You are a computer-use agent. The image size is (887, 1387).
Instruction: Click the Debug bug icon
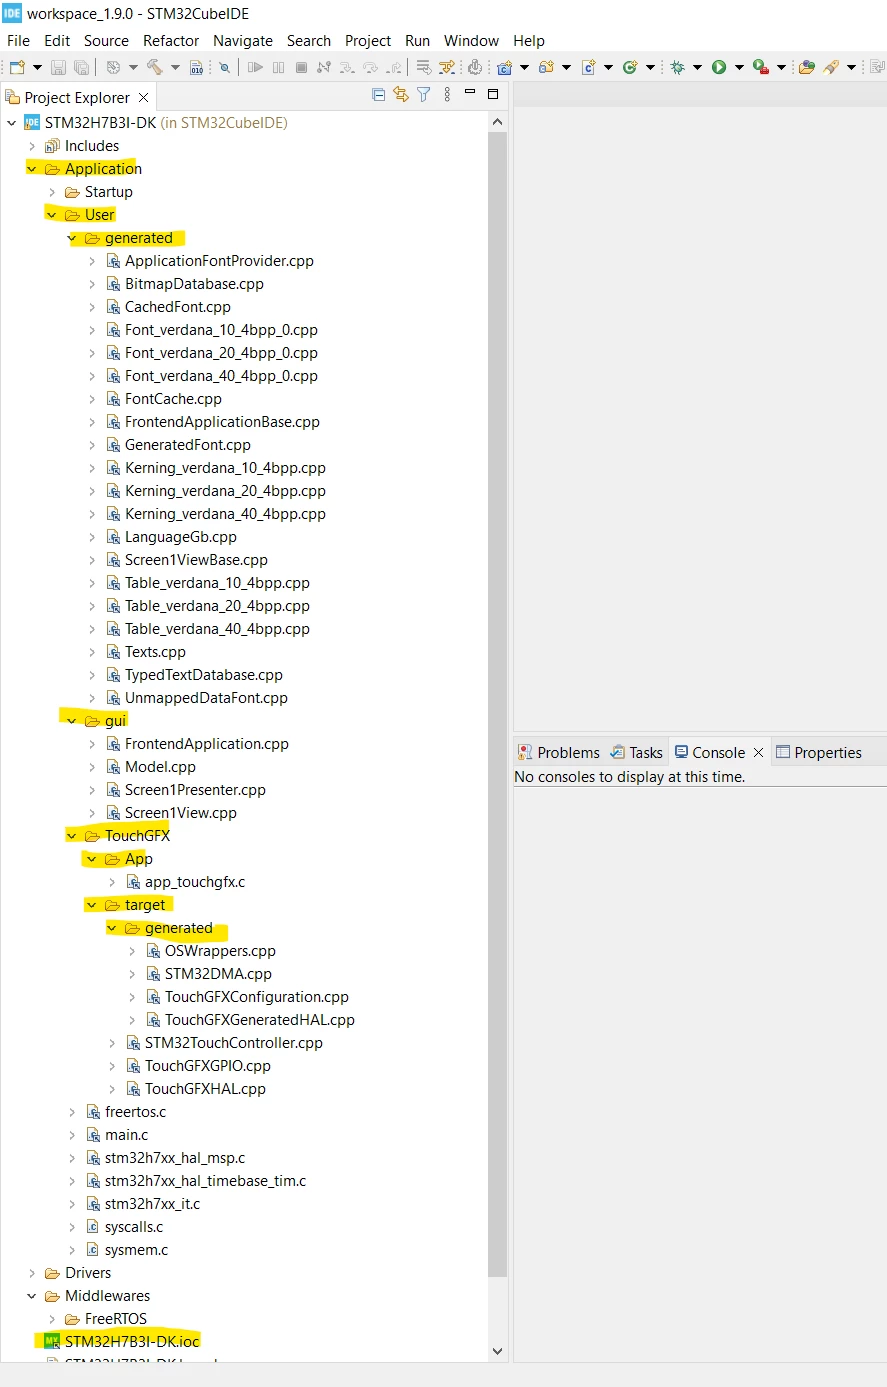point(677,67)
